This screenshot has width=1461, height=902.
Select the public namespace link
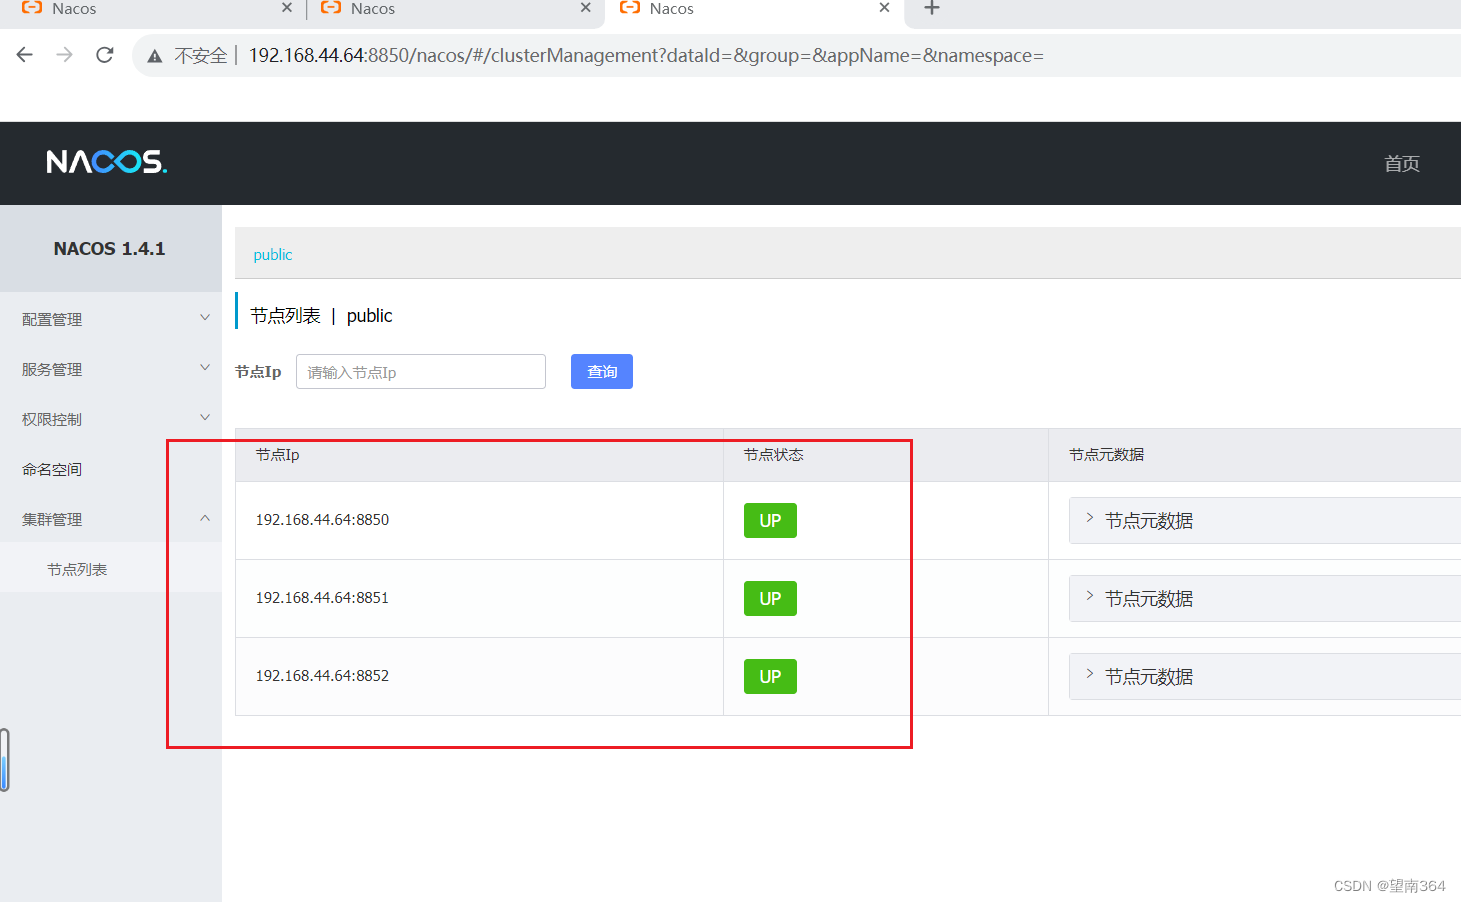coord(273,255)
